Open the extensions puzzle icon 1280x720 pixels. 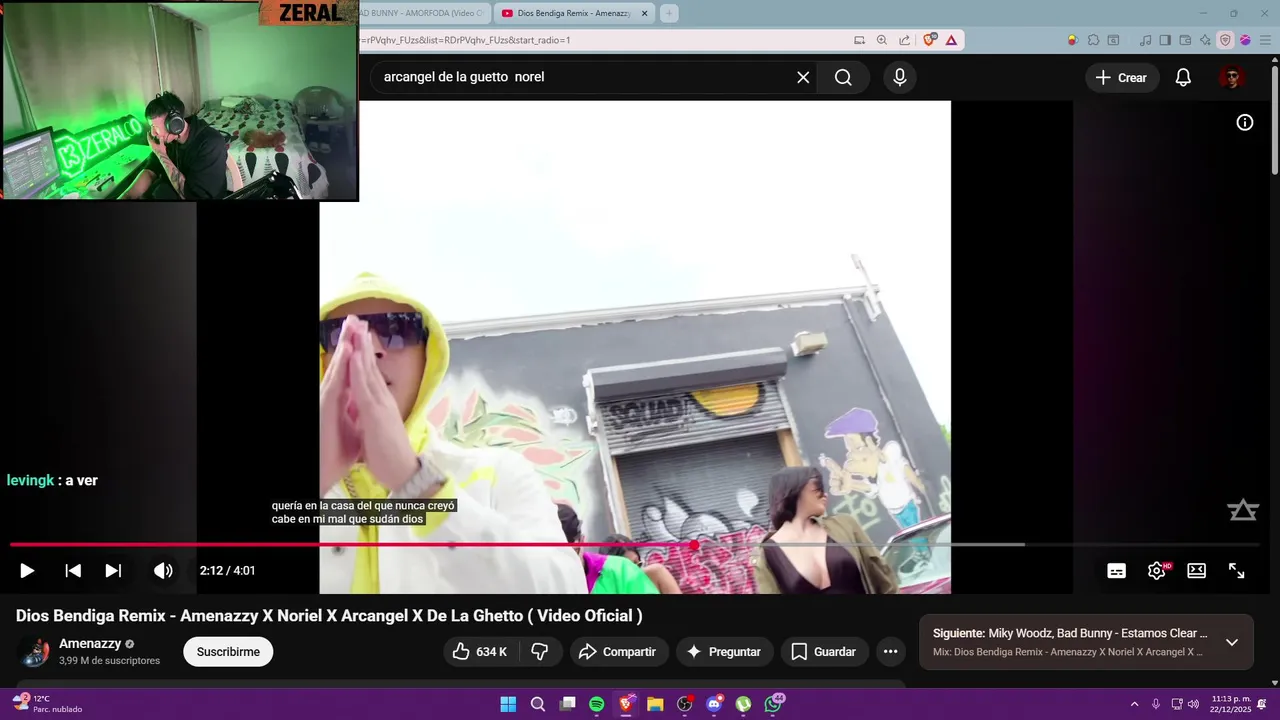1093,40
